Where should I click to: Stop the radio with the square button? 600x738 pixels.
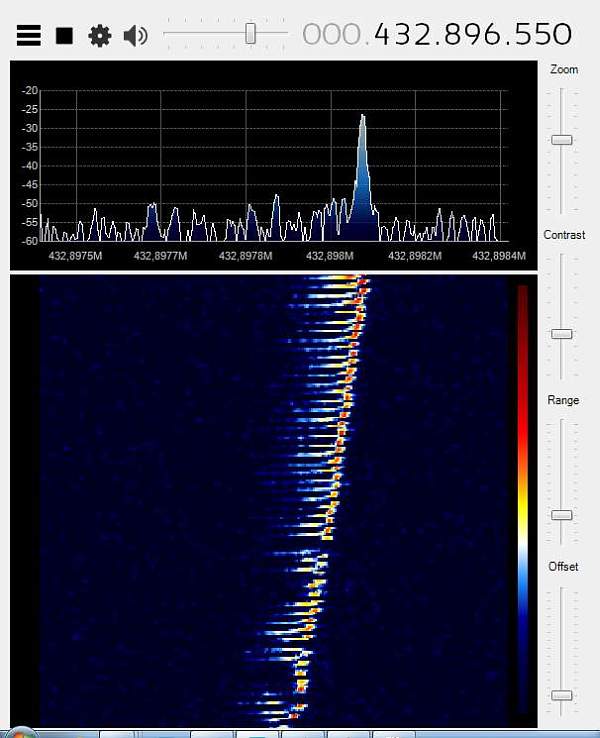pyautogui.click(x=64, y=36)
